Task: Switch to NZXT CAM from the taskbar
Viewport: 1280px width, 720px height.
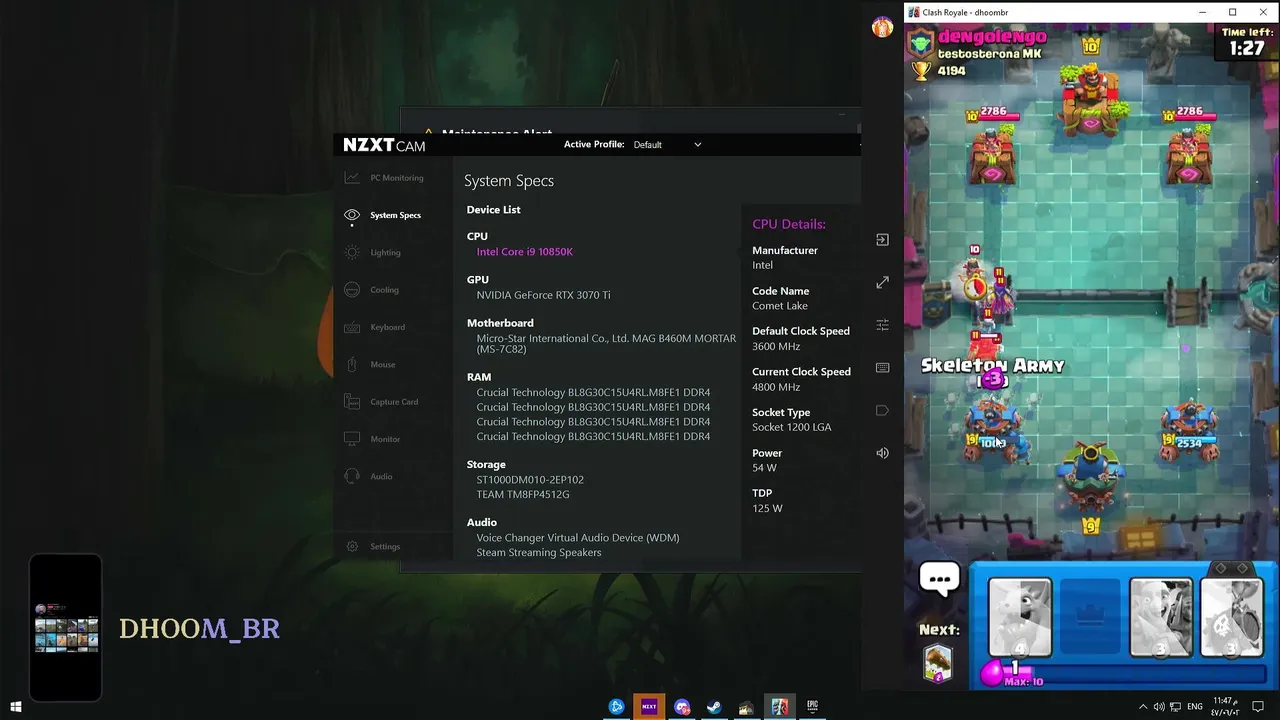Action: pyautogui.click(x=649, y=707)
